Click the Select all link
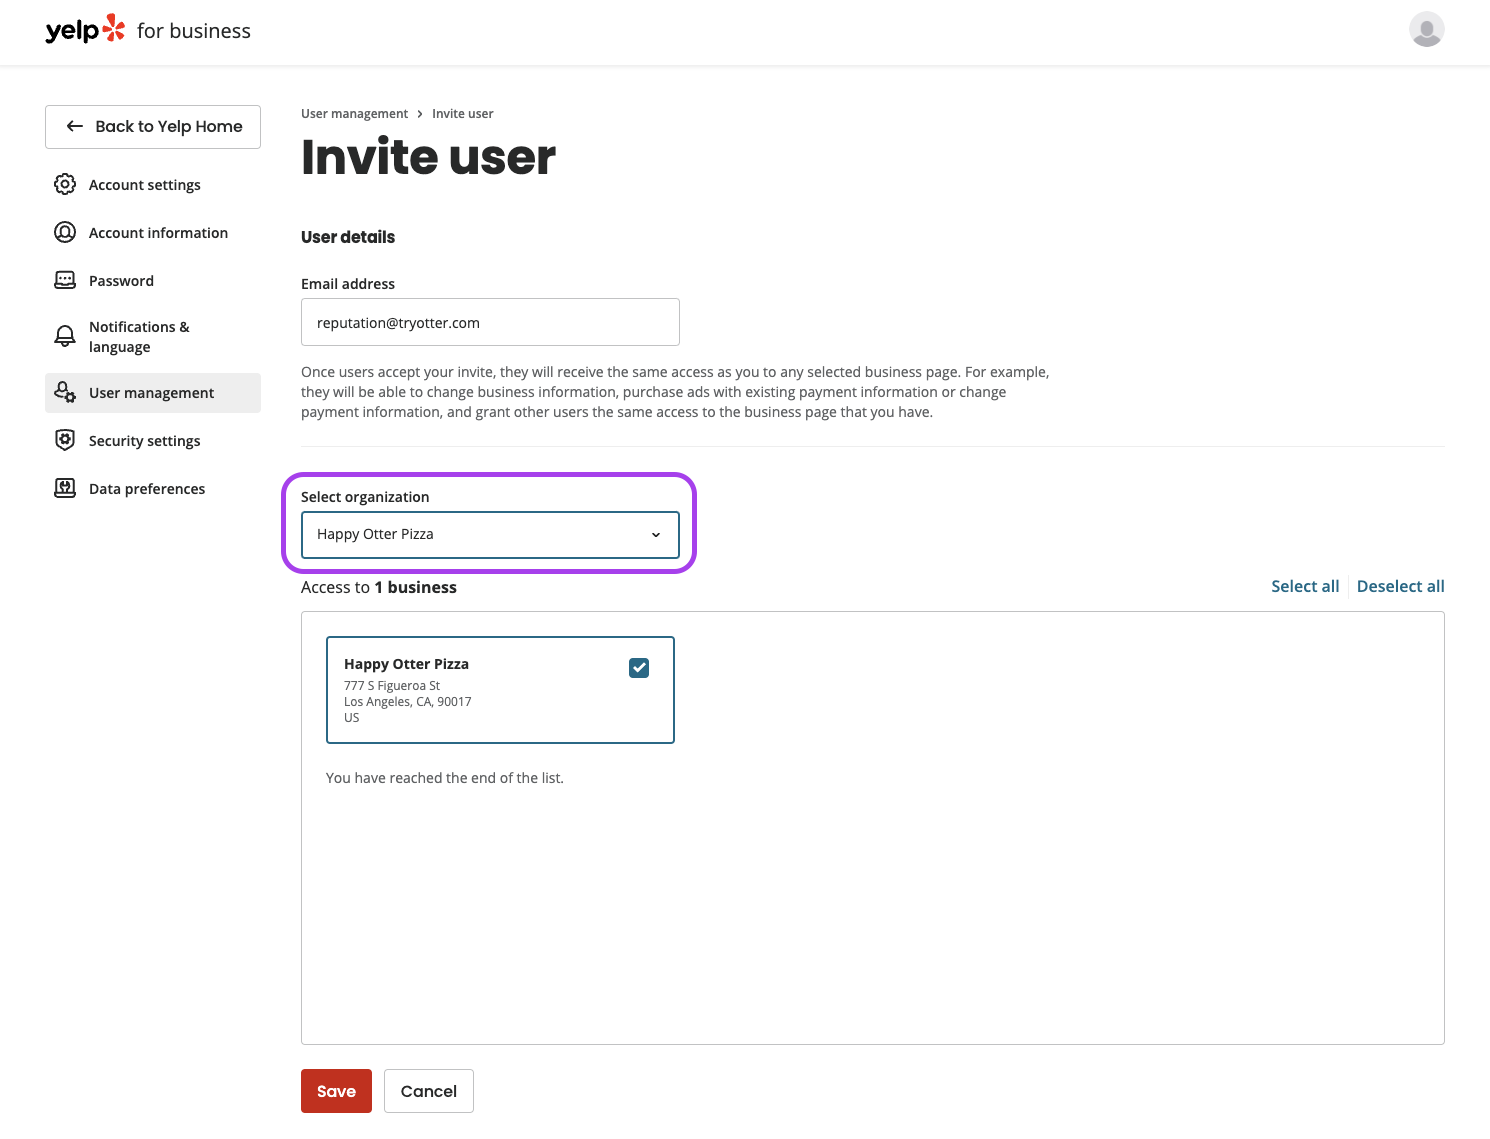This screenshot has width=1490, height=1139. (x=1305, y=586)
